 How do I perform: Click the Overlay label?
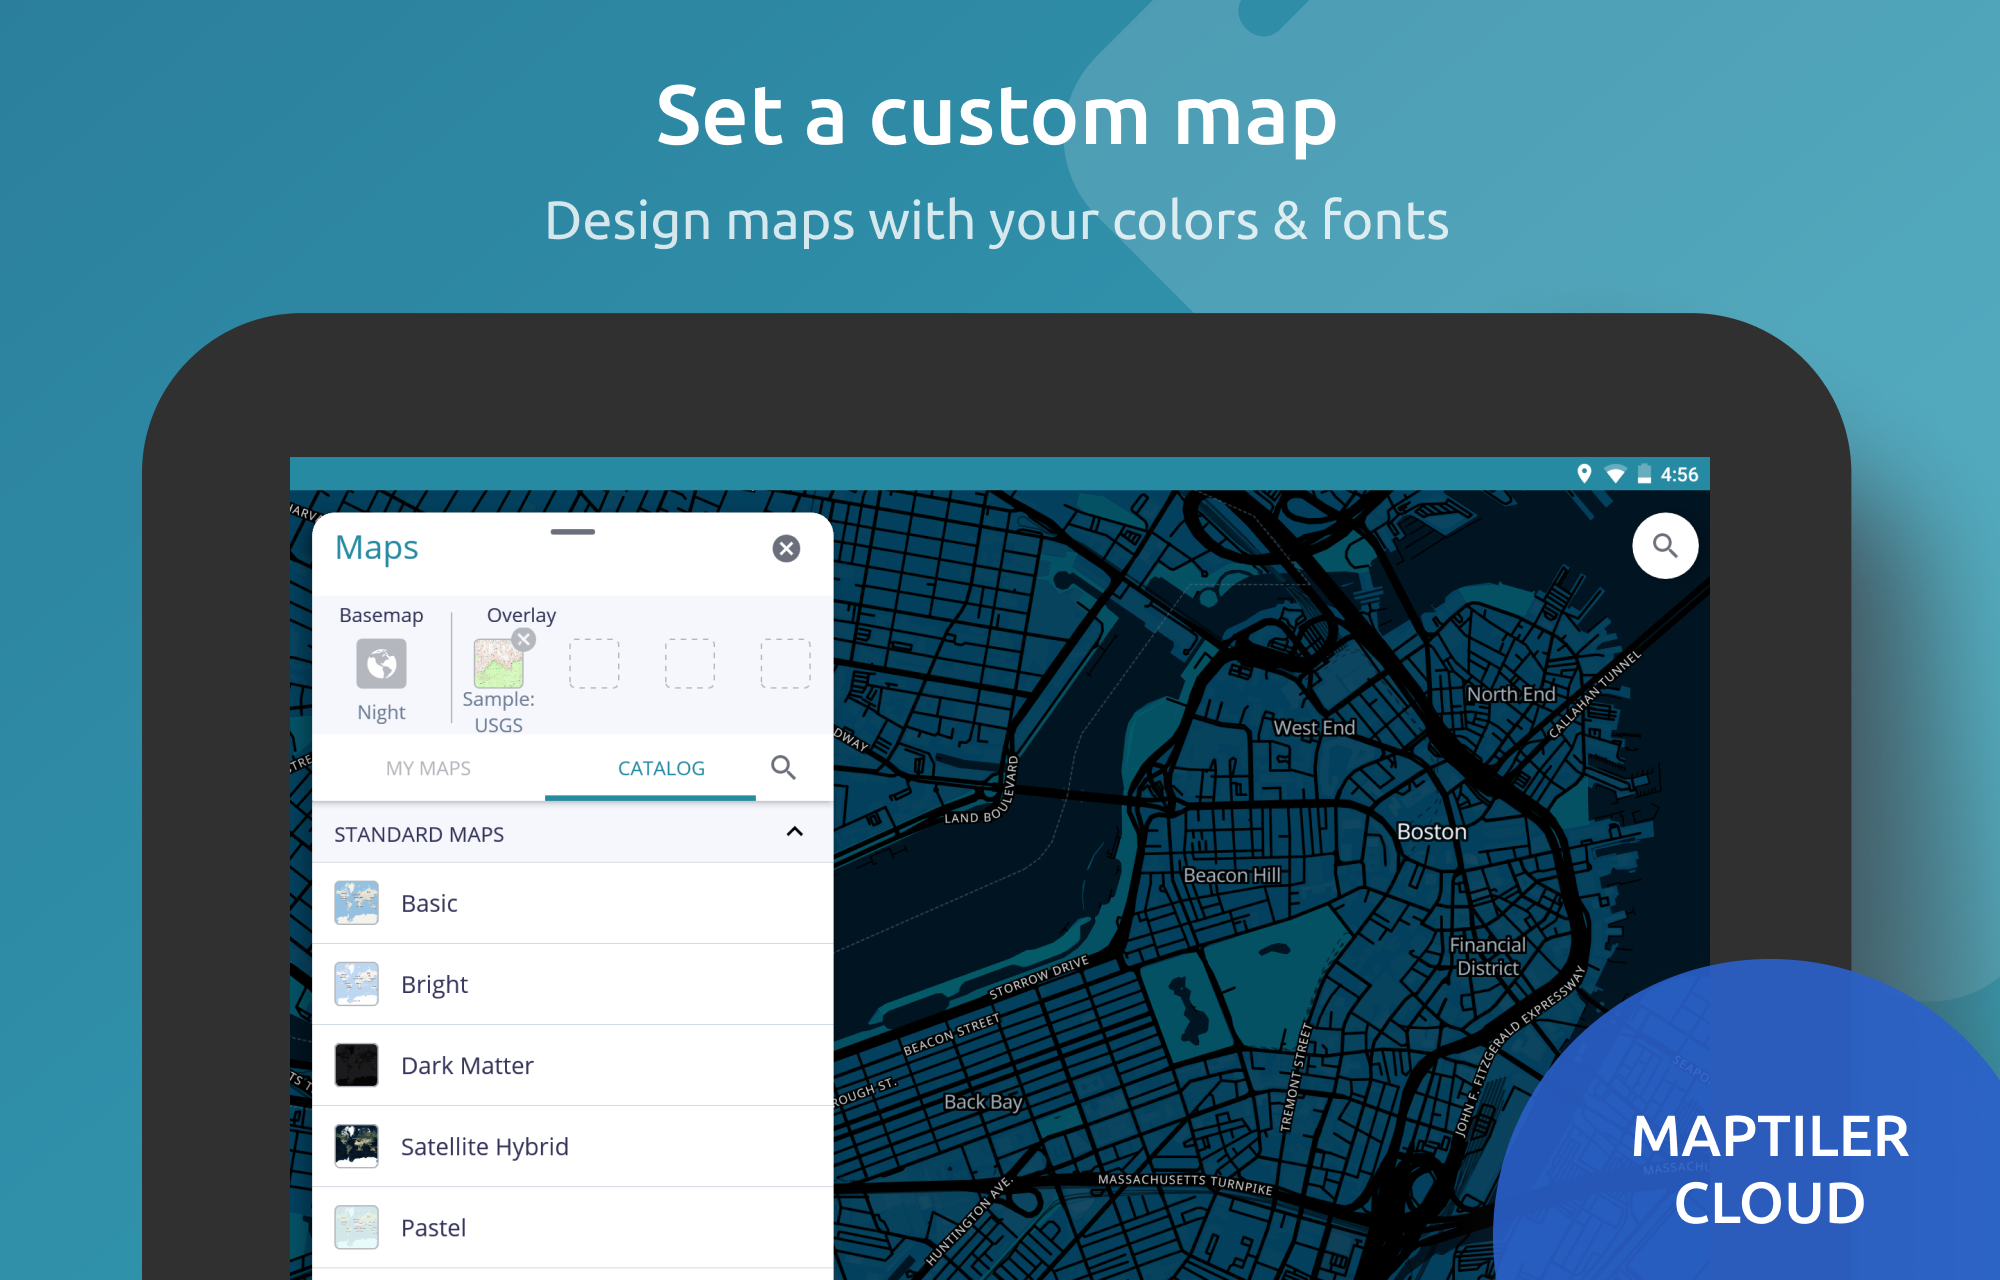[x=521, y=615]
